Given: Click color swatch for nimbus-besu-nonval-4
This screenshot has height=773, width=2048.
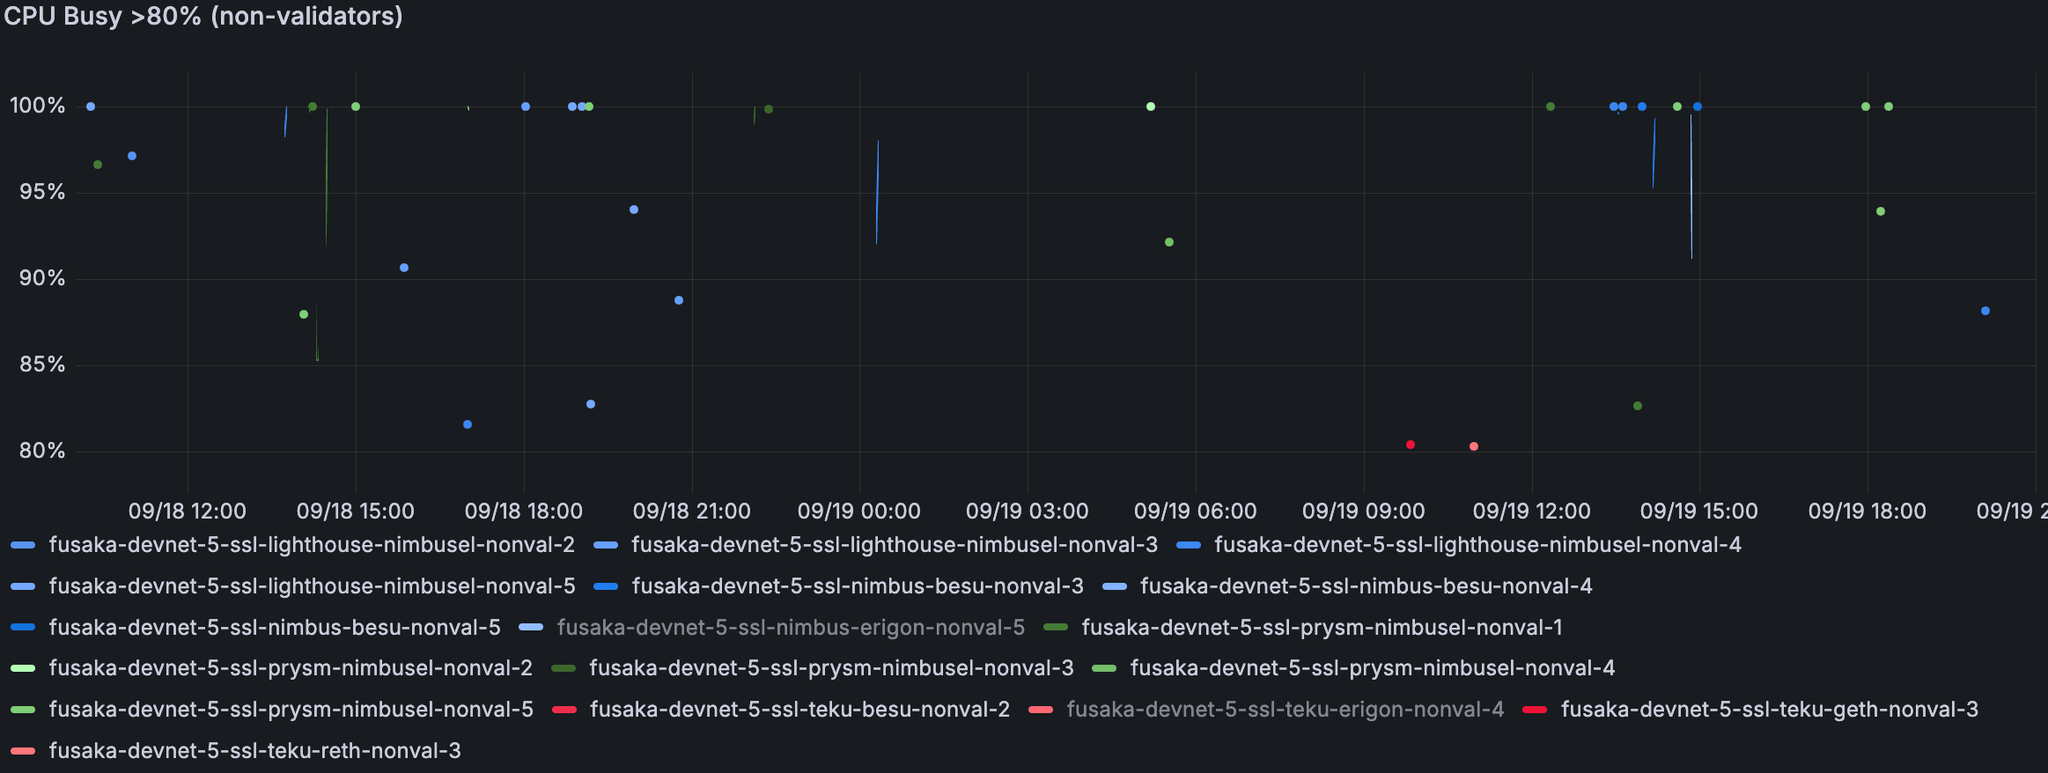Looking at the screenshot, I should point(1114,587).
